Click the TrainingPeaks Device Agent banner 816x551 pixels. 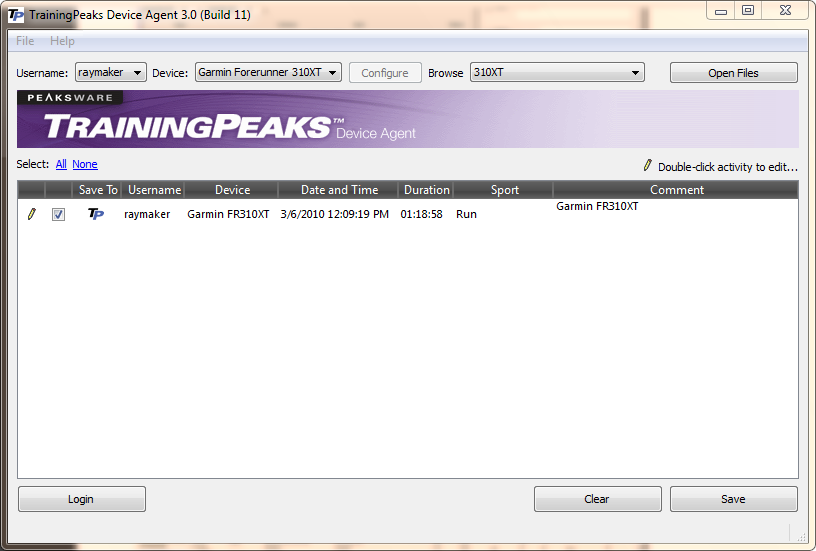407,119
